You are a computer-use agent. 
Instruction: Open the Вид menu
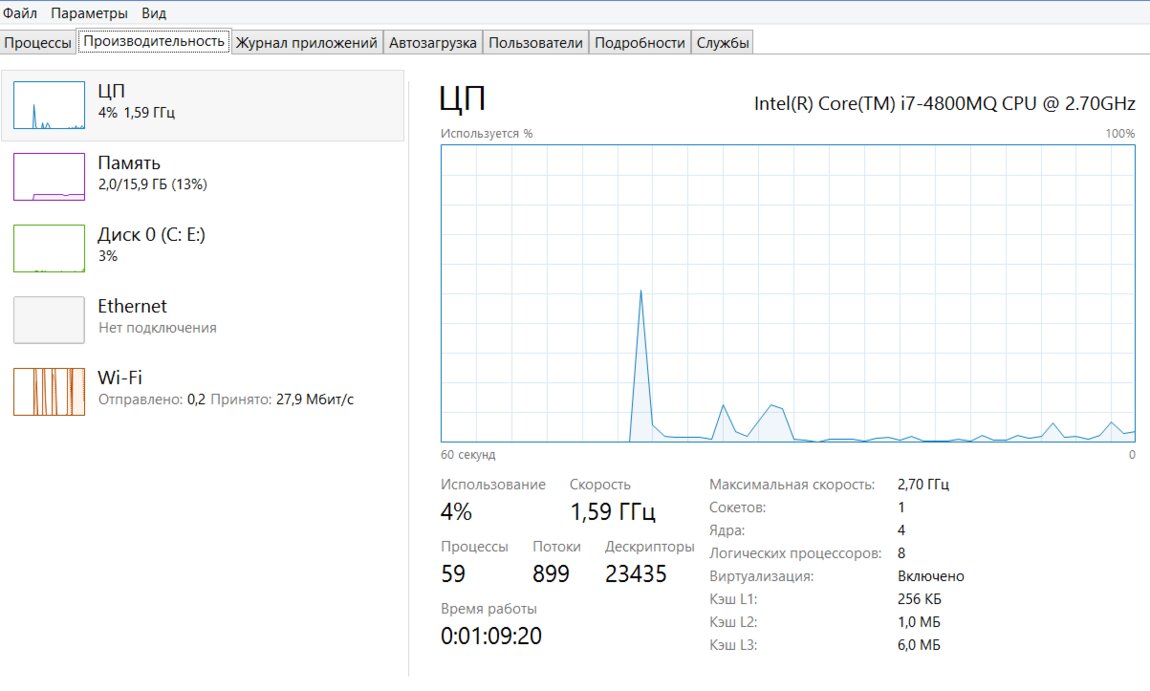[154, 13]
